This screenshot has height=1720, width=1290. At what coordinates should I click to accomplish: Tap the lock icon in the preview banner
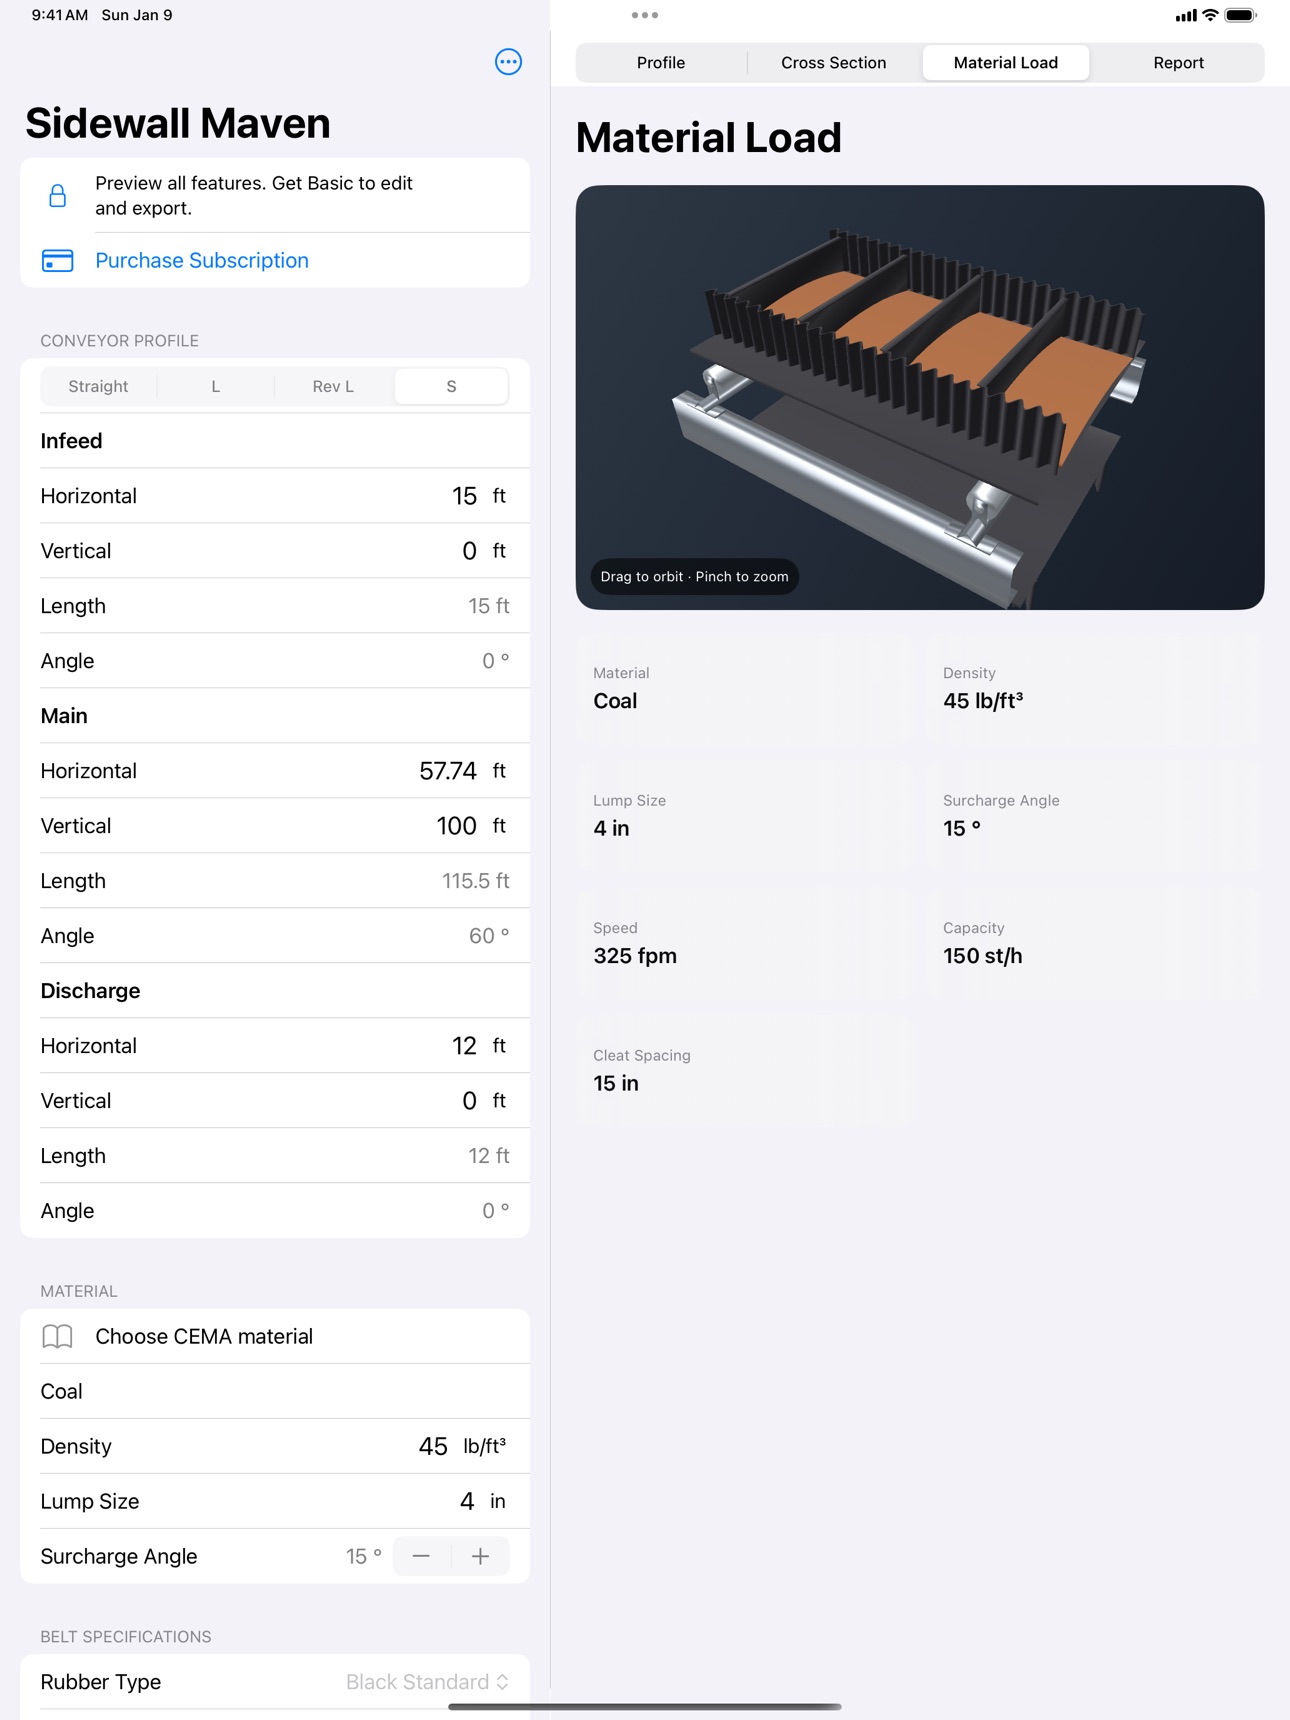click(x=58, y=195)
